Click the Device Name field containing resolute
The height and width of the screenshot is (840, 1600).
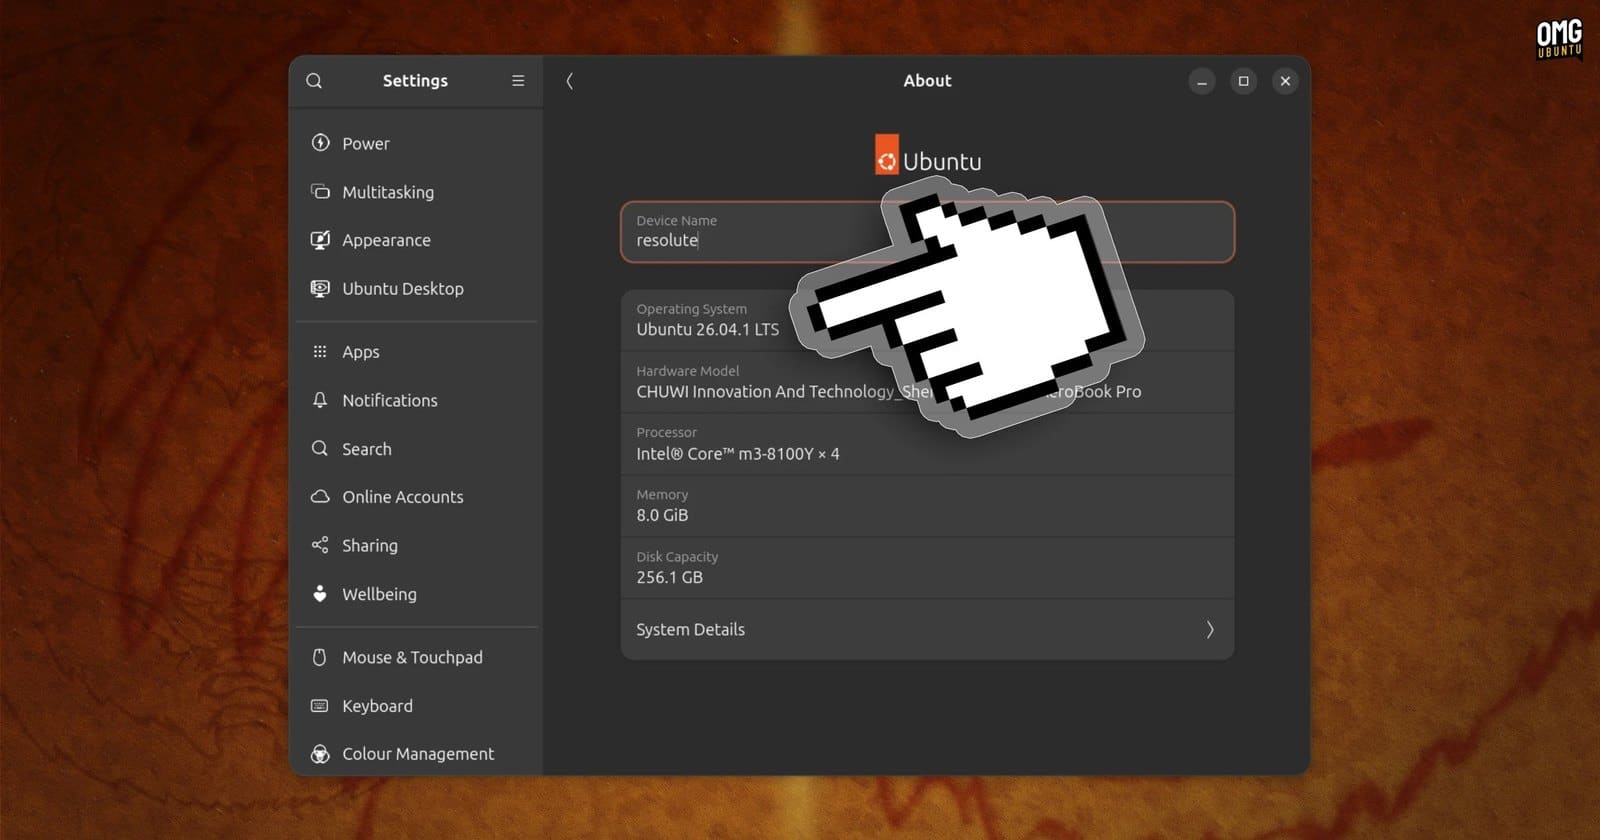(x=927, y=232)
